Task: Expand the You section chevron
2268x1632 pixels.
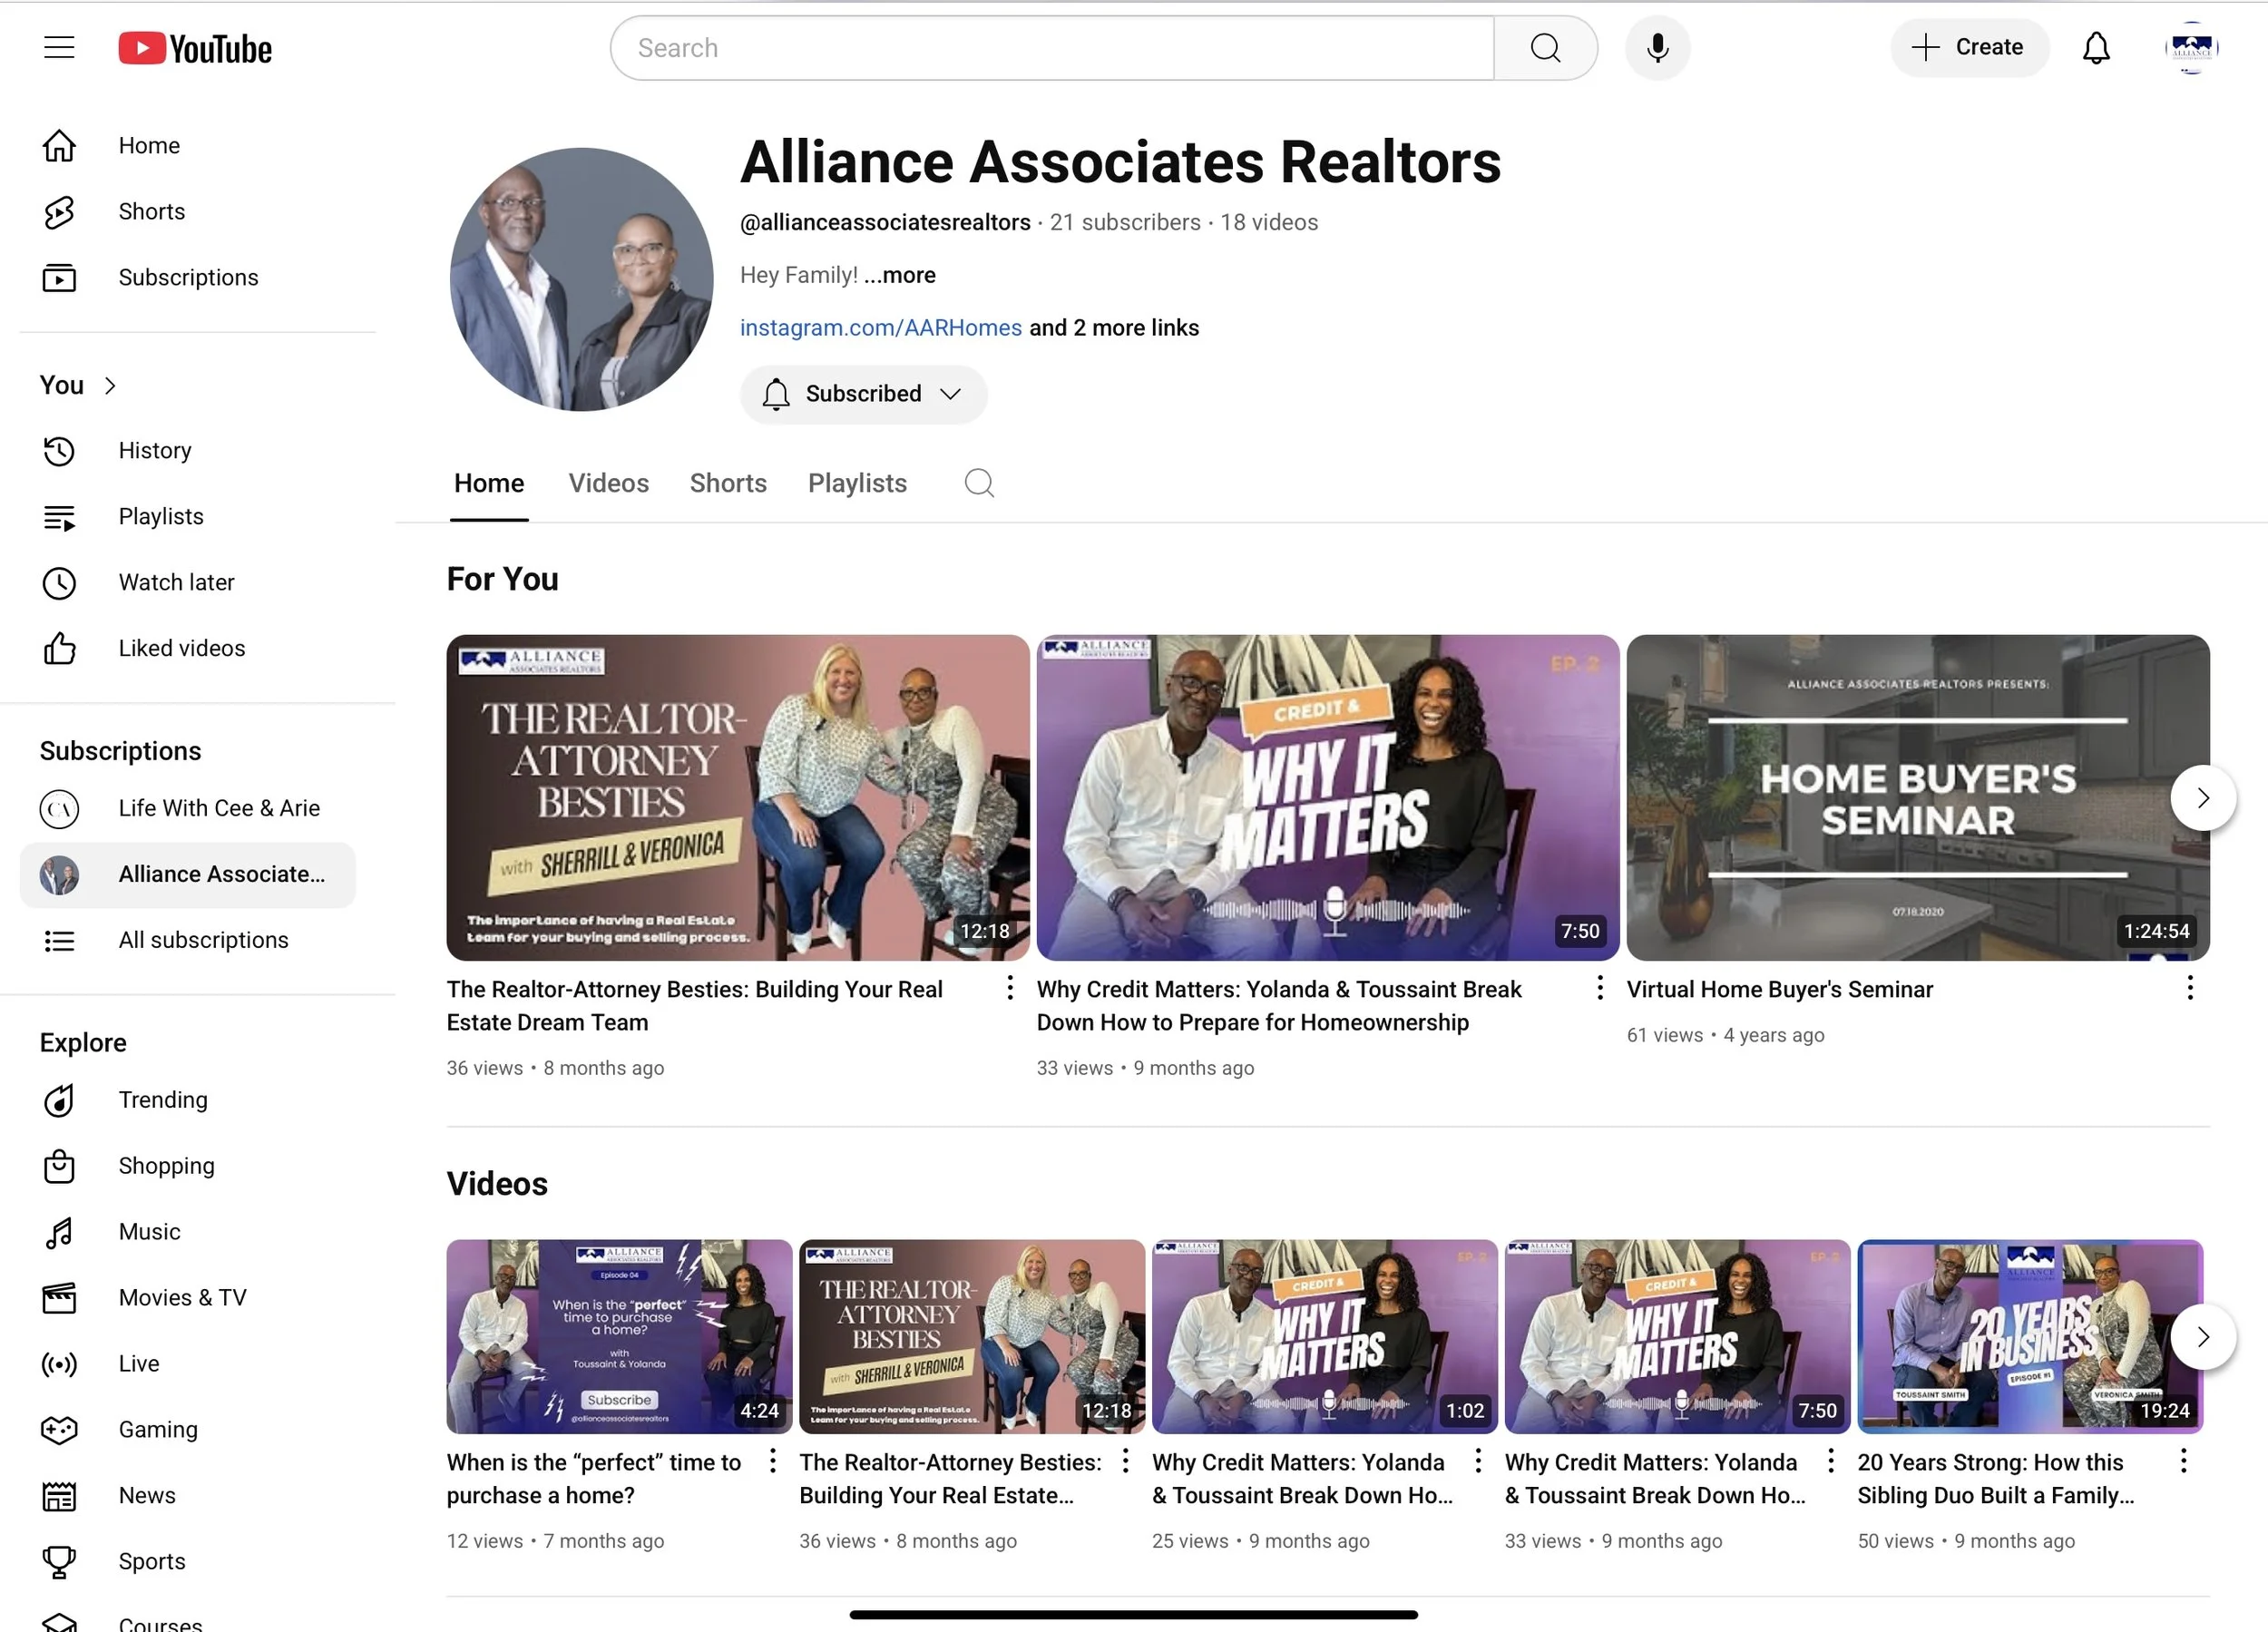Action: coord(110,386)
